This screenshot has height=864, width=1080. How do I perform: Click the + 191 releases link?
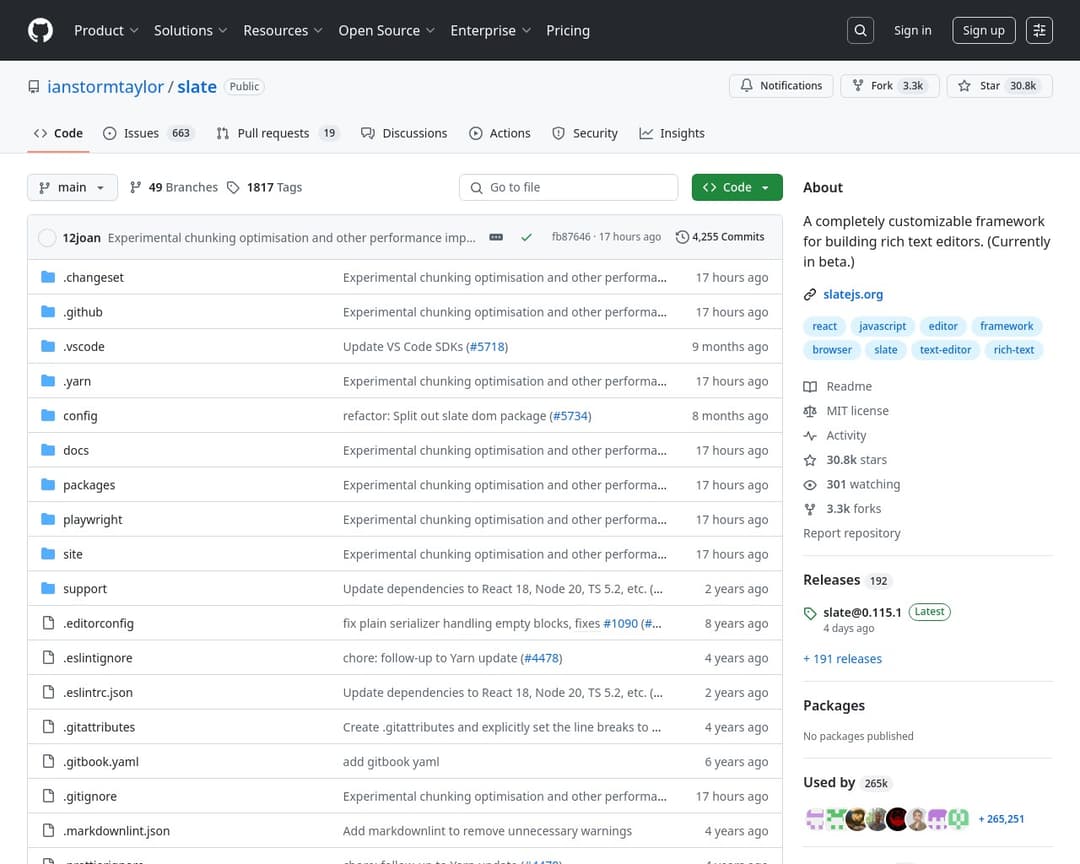tap(842, 659)
